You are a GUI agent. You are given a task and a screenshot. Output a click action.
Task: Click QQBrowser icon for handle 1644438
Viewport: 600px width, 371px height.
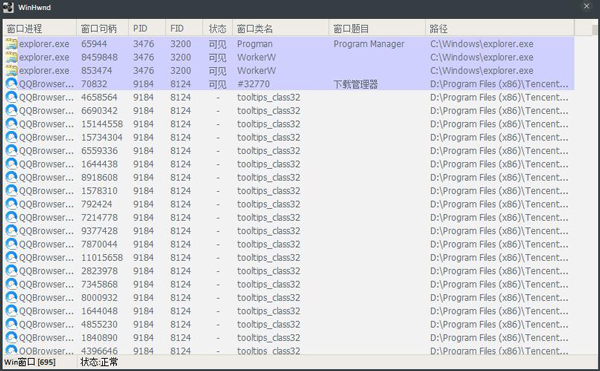coord(11,164)
